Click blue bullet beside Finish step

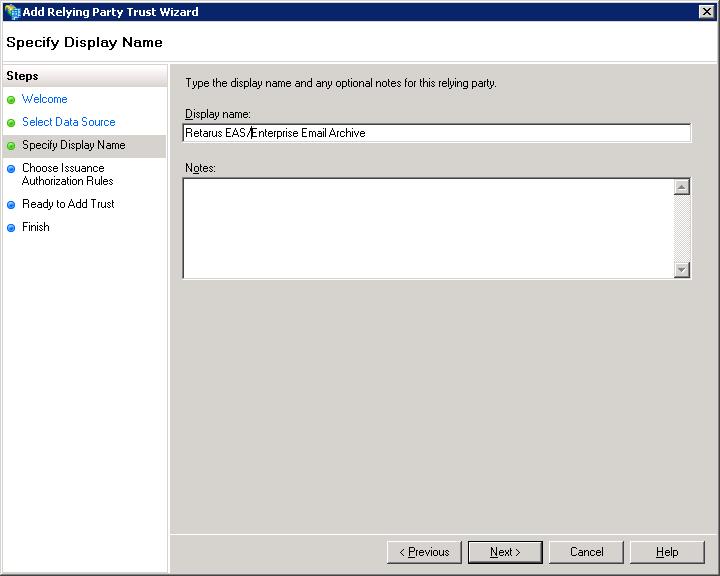tap(11, 228)
